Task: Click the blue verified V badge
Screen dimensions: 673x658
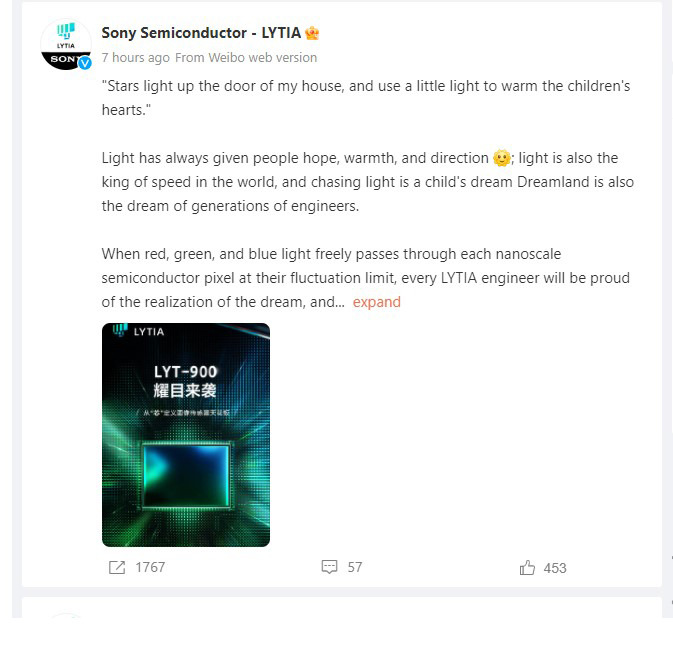Action: (x=85, y=63)
